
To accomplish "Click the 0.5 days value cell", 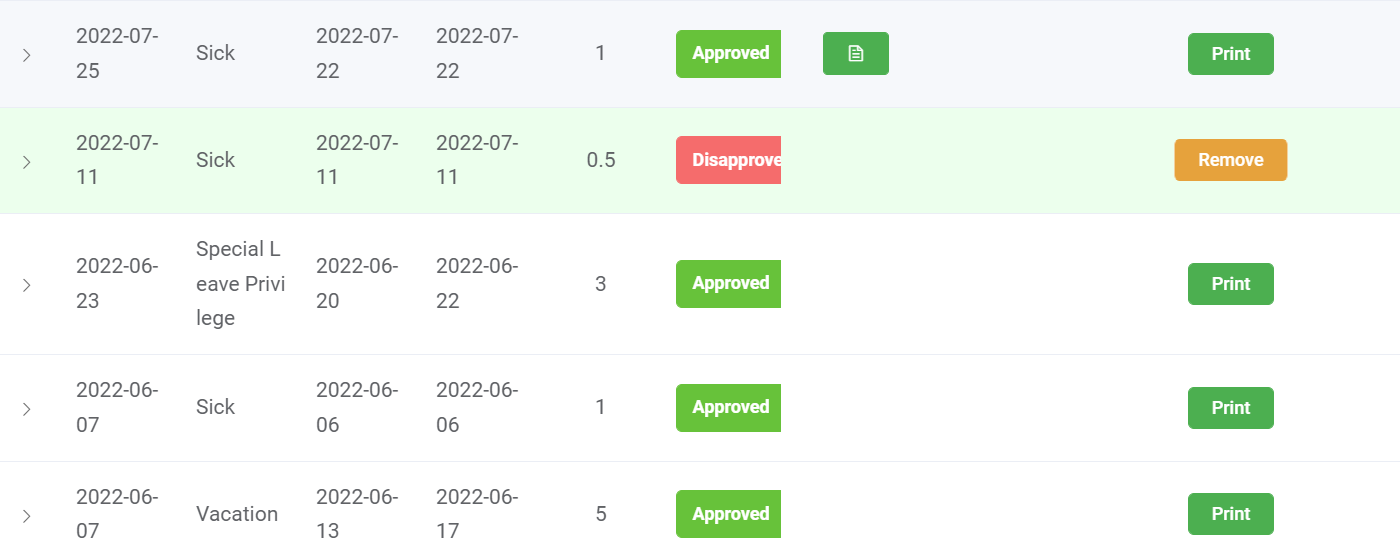I will (600, 160).
